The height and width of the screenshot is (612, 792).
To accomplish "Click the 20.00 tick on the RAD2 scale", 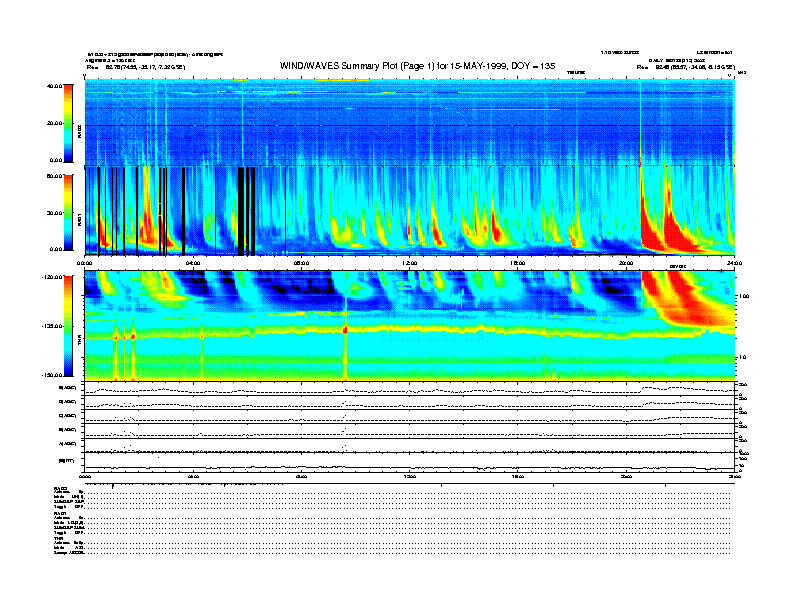I will [54, 123].
